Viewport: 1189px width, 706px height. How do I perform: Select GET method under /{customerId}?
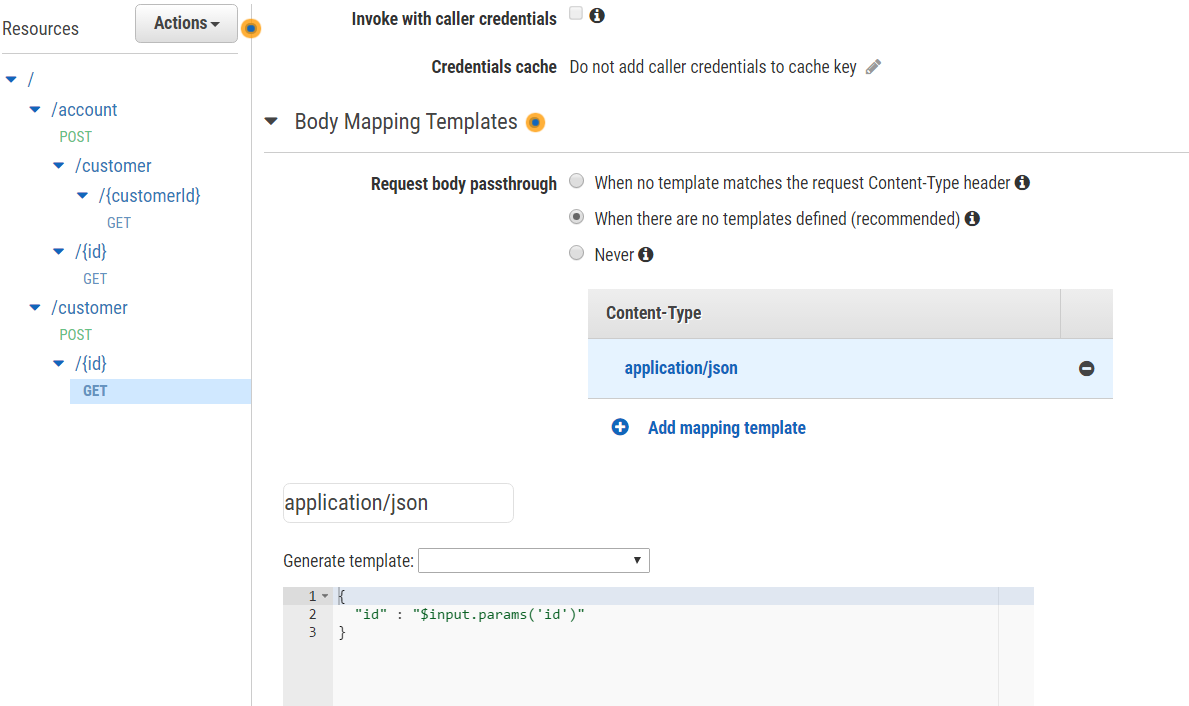point(119,223)
